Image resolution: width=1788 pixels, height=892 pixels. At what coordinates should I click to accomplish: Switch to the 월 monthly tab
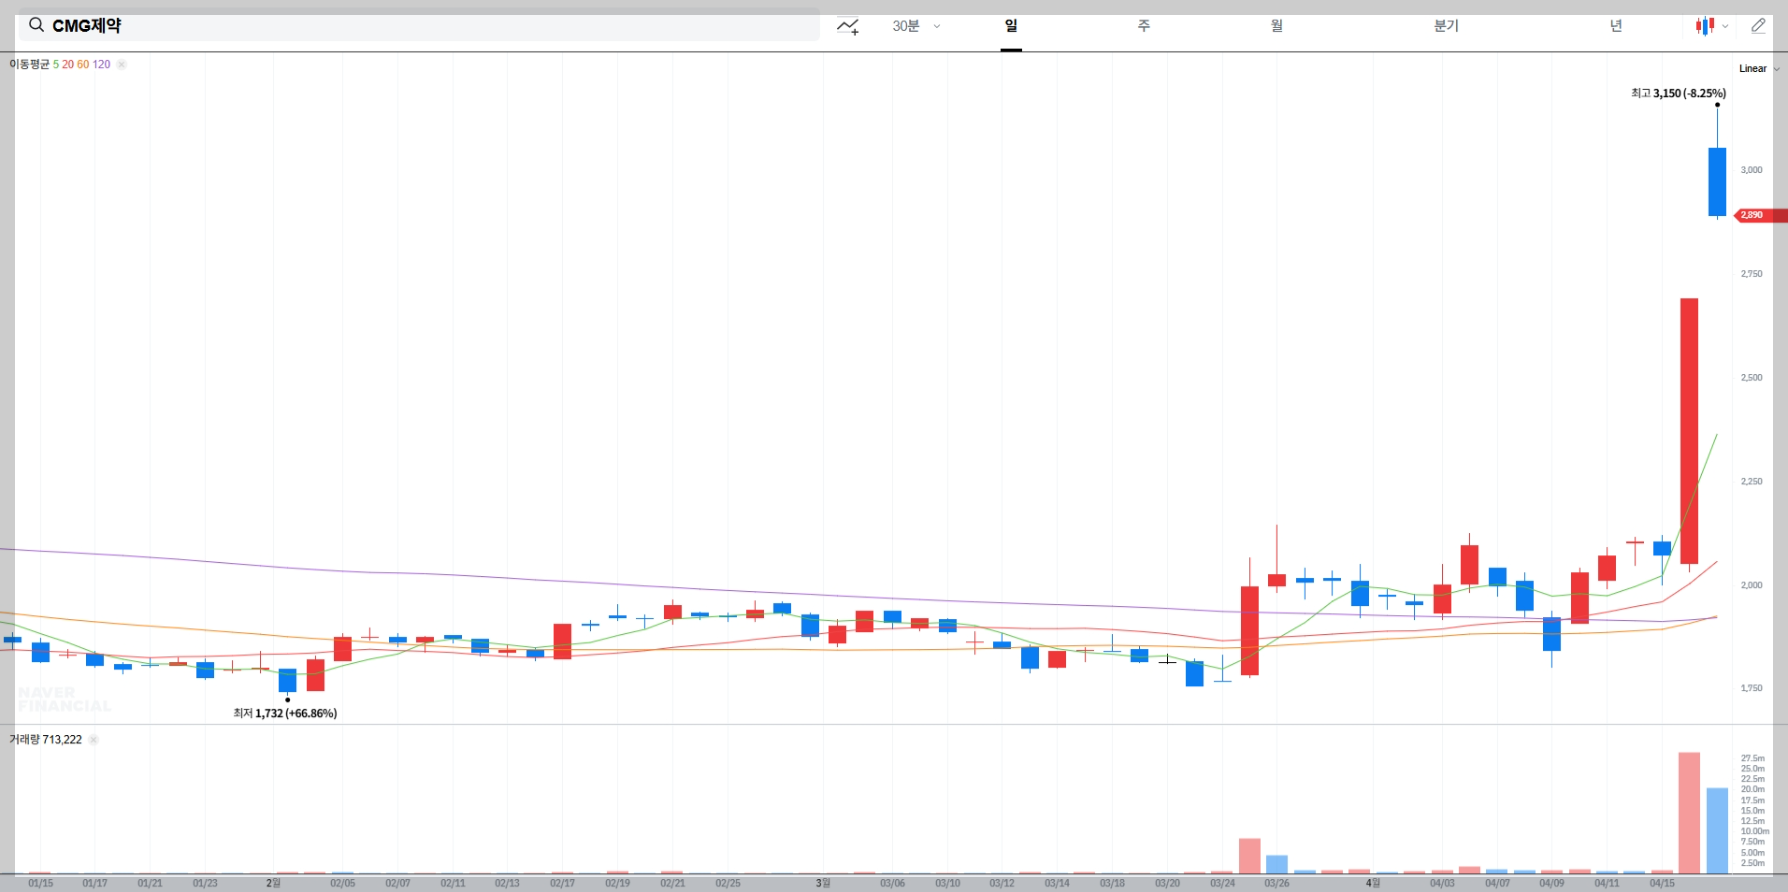click(x=1277, y=26)
